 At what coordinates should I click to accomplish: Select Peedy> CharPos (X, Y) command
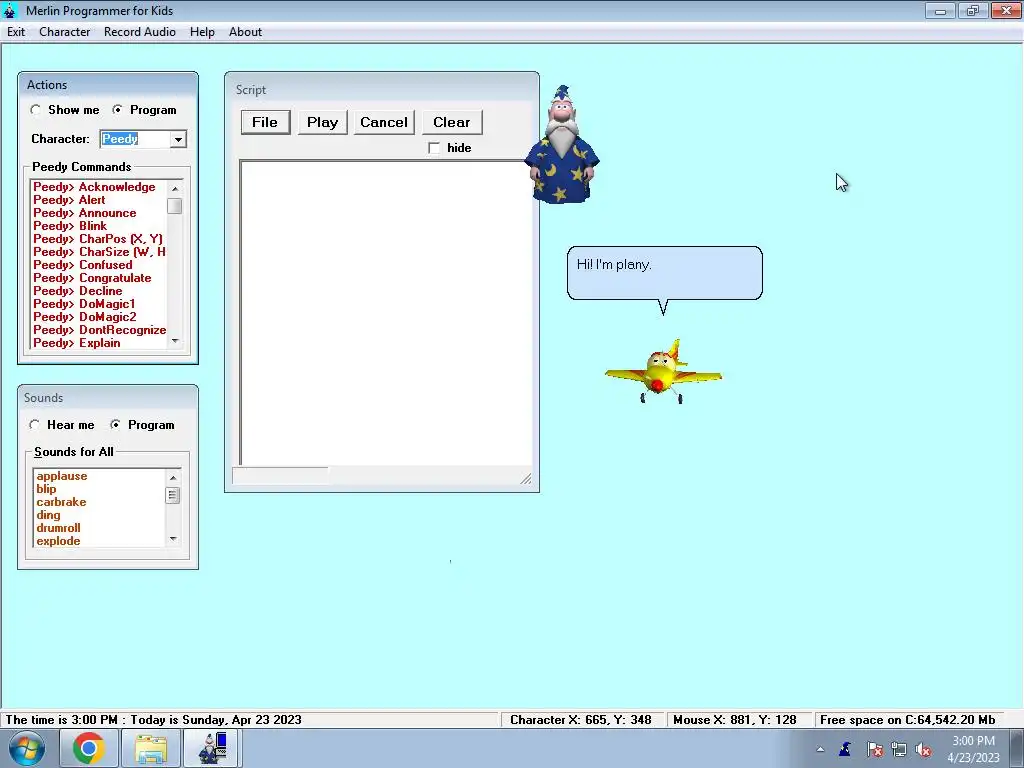click(x=98, y=239)
